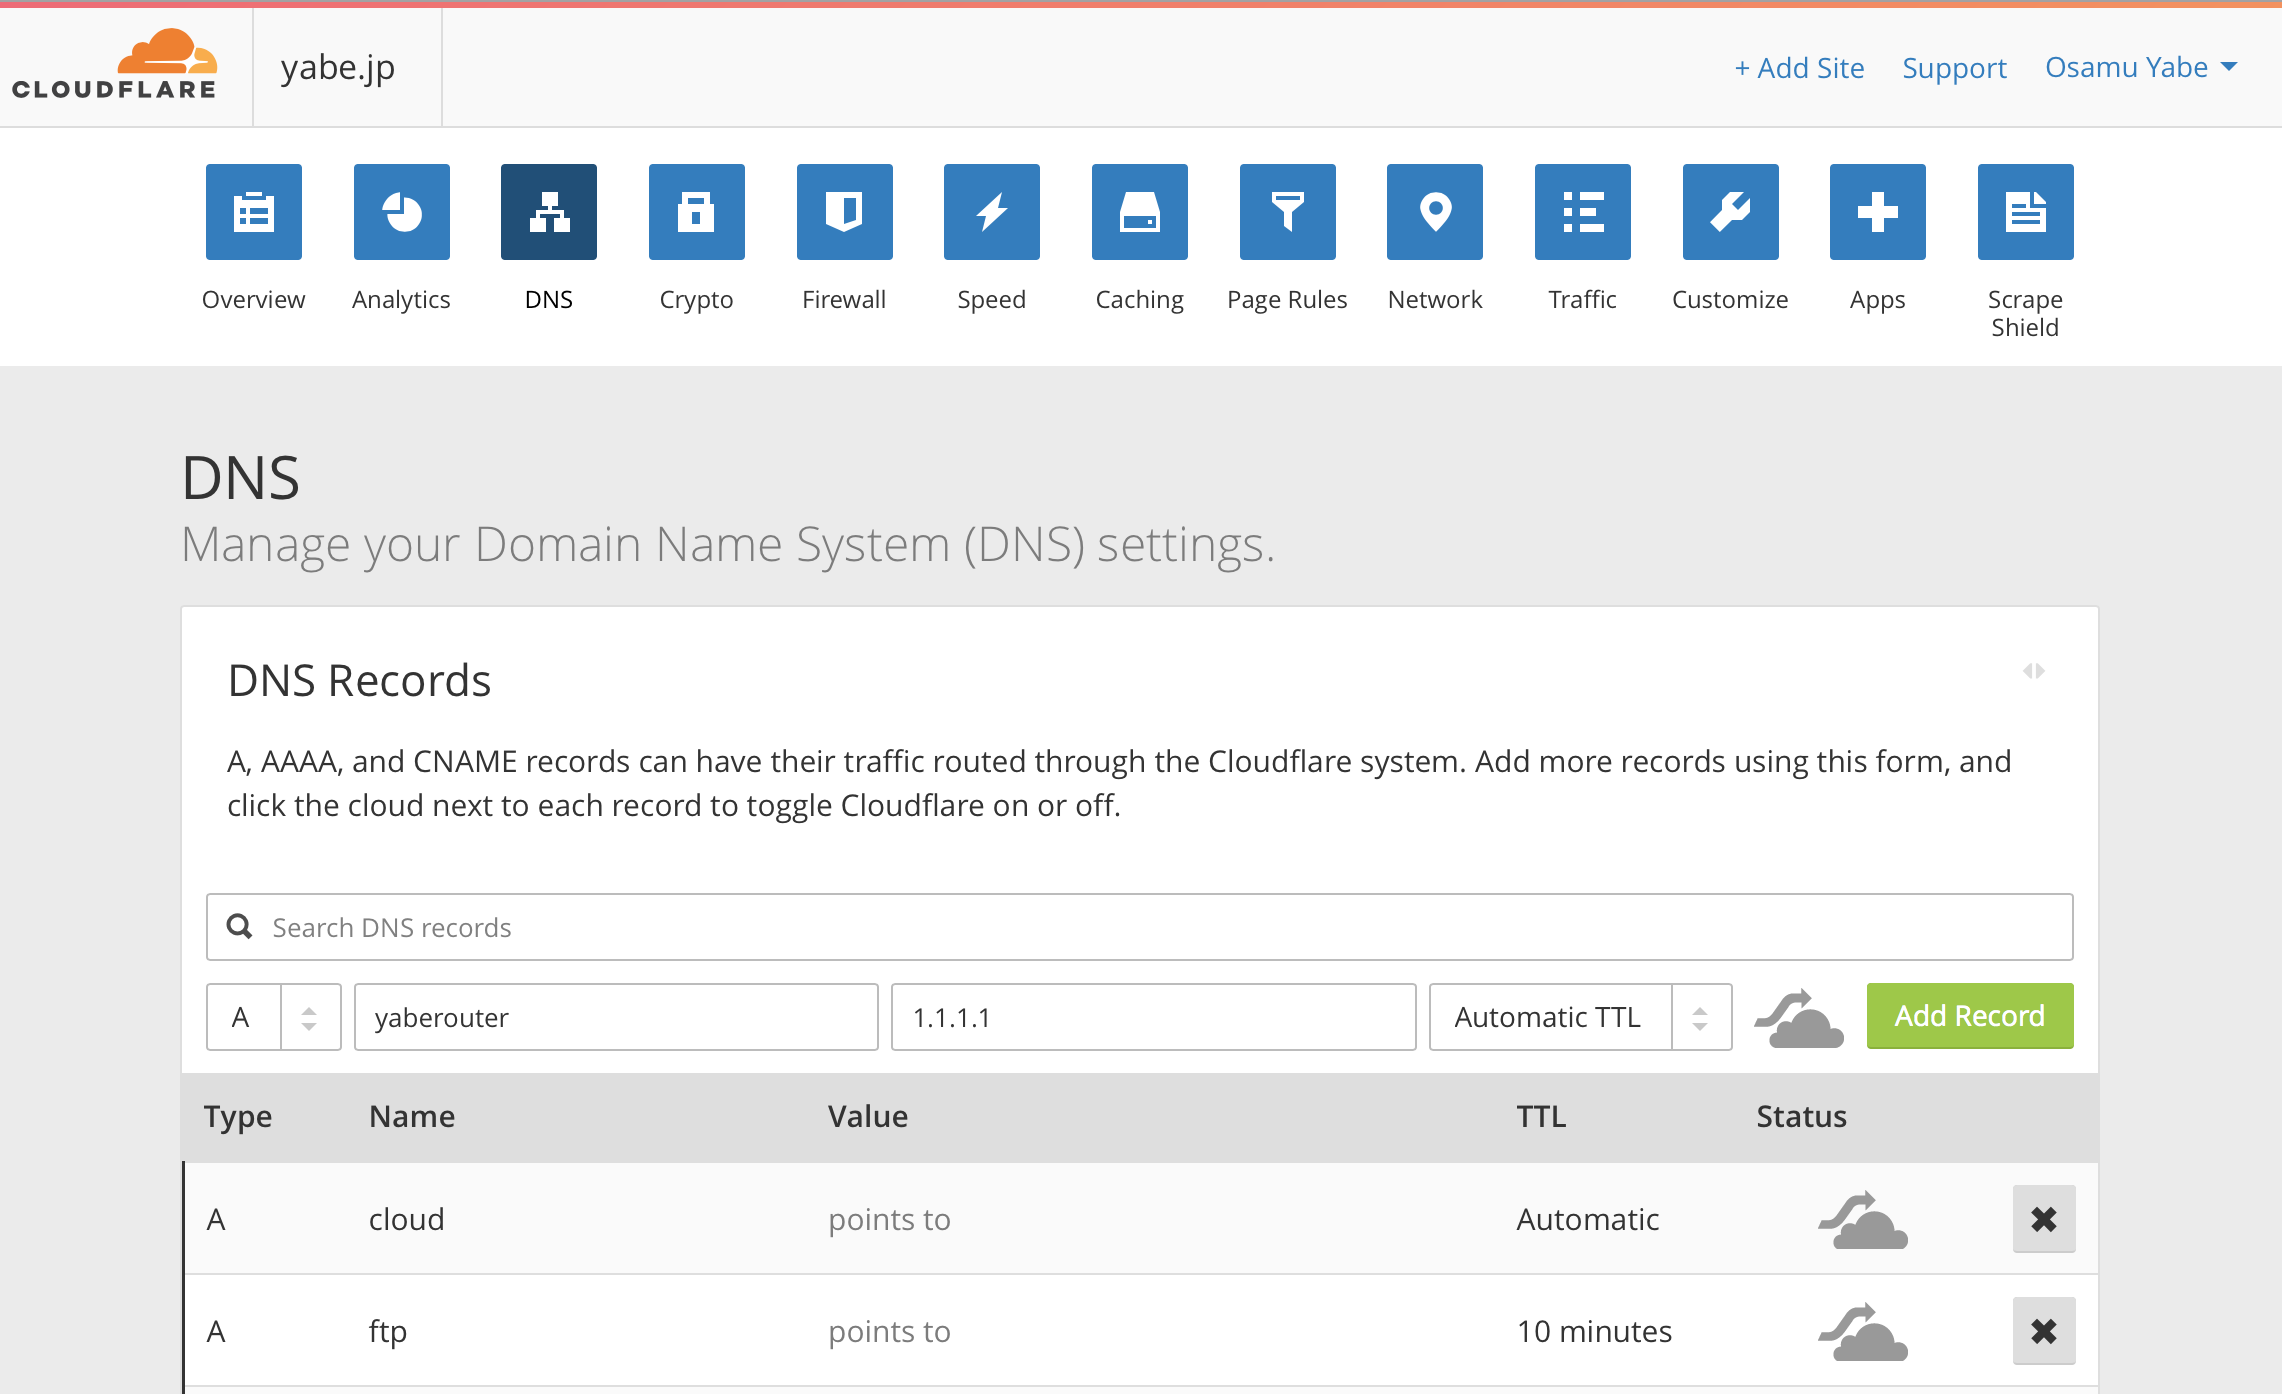
Task: Open the Customize wrench icon
Action: point(1731,212)
